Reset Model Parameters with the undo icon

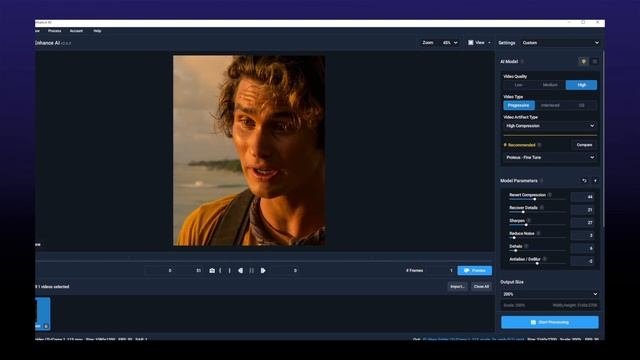[584, 181]
